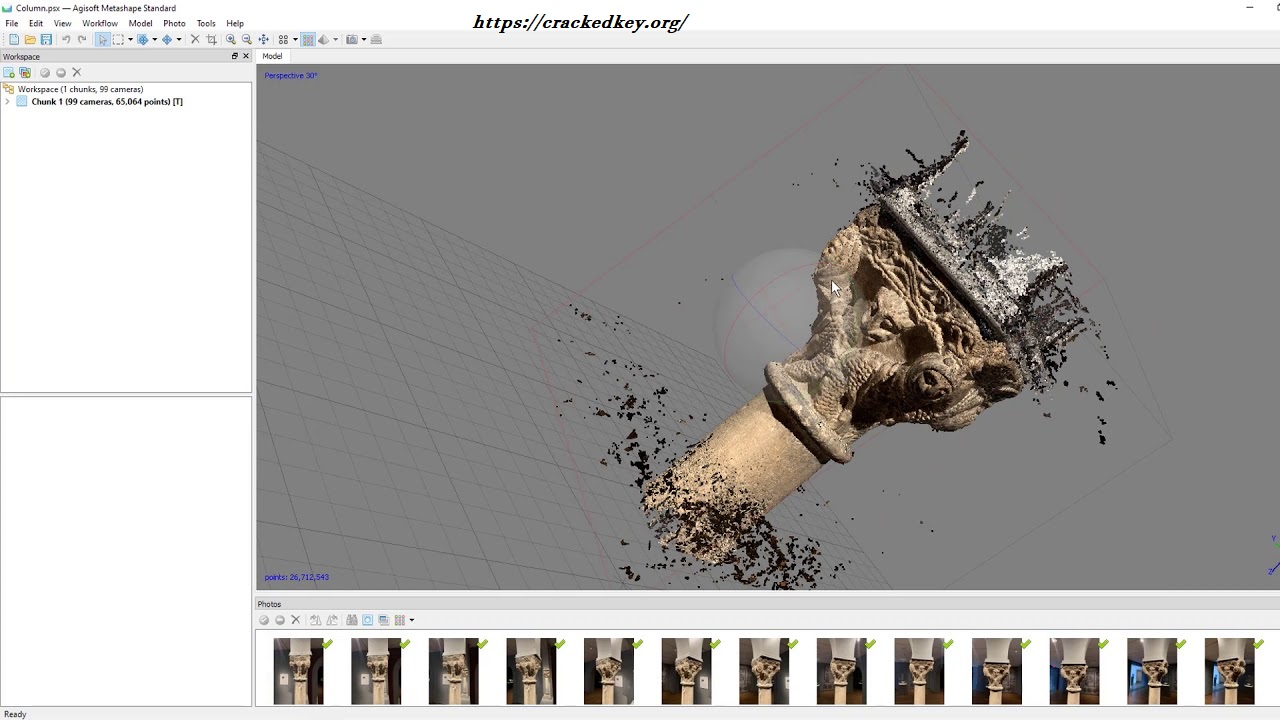
Task: Disable selected items in Workspace toolbar
Action: [61, 72]
